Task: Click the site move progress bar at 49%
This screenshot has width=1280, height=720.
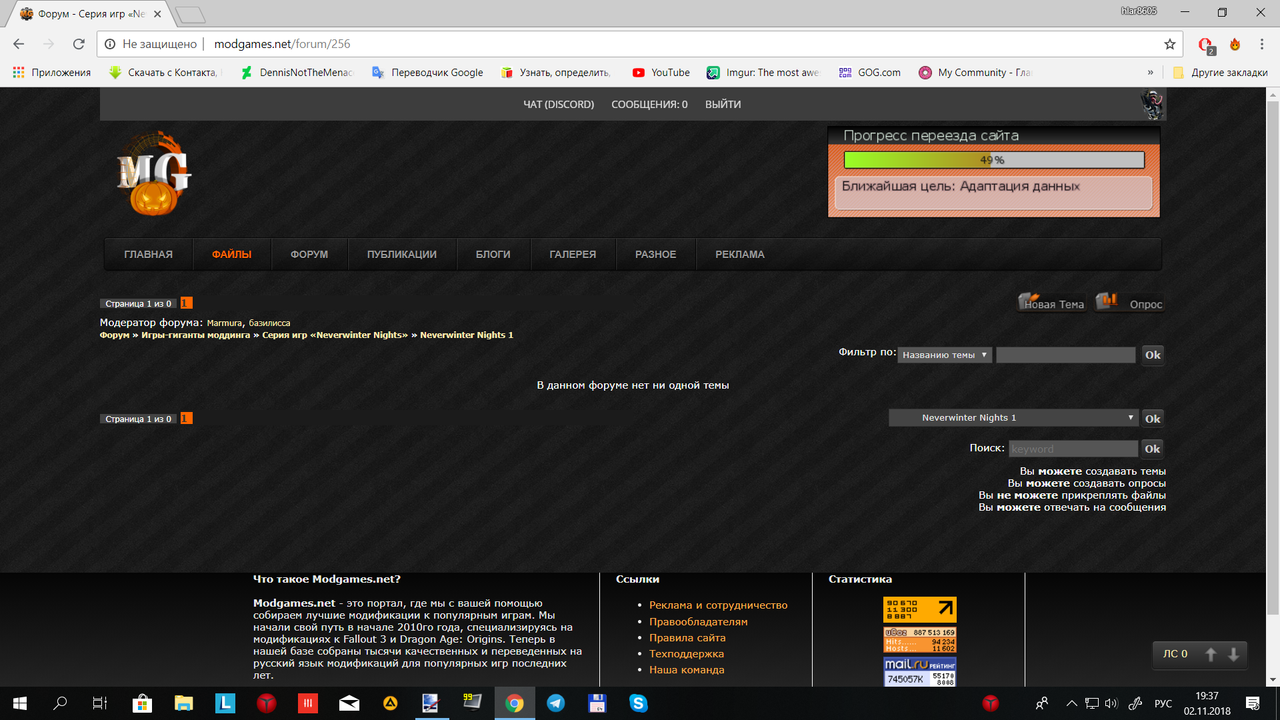Action: click(x=994, y=160)
